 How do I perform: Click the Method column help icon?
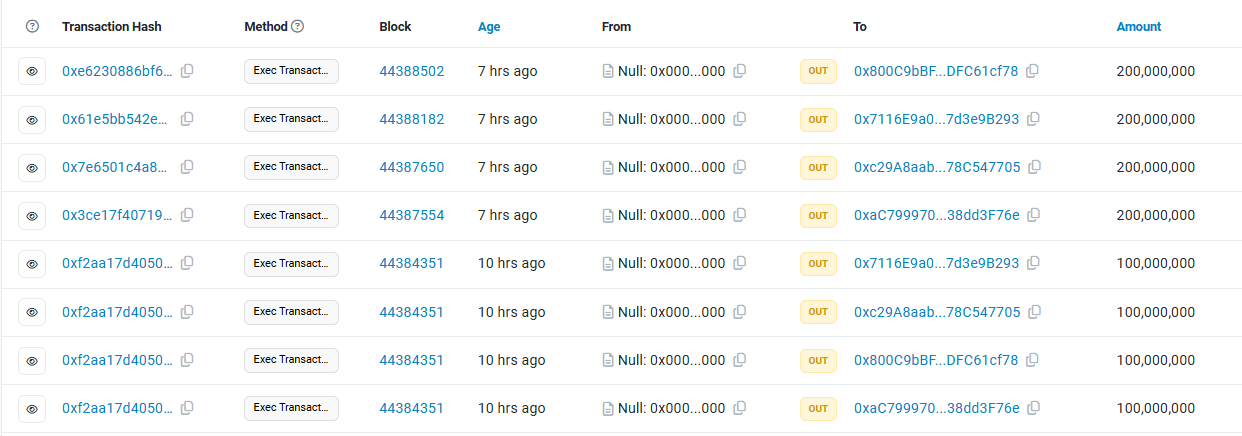(297, 27)
